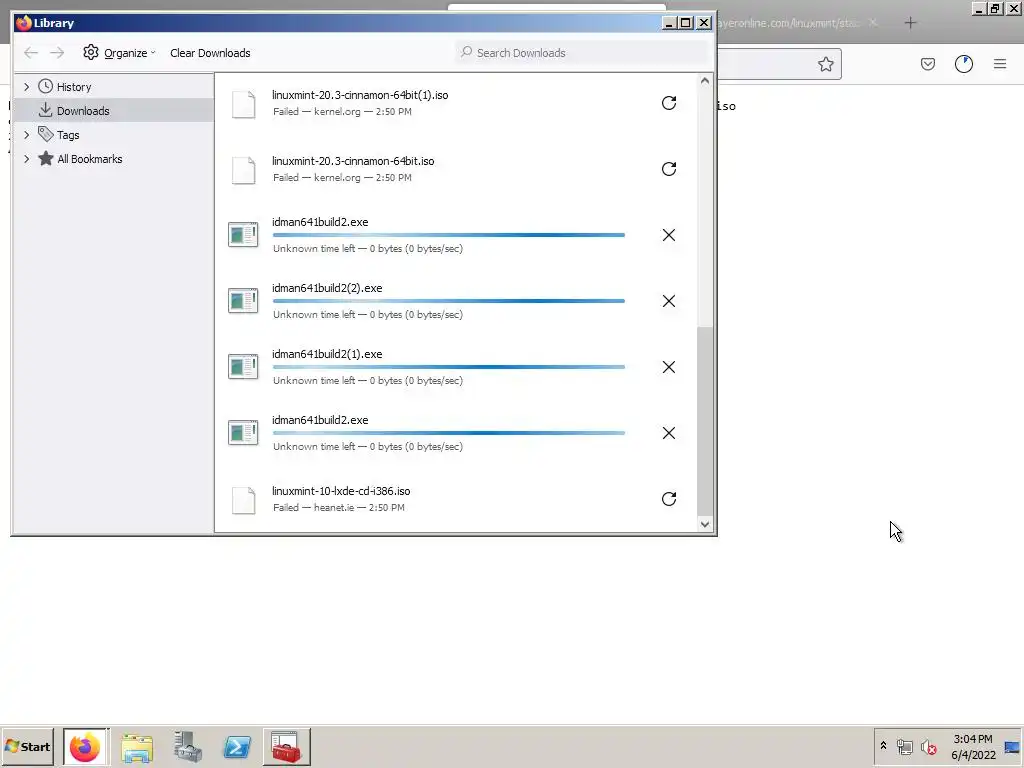This screenshot has height=768, width=1024.
Task: Select idman641build2(1).exe file name
Action: click(x=327, y=354)
